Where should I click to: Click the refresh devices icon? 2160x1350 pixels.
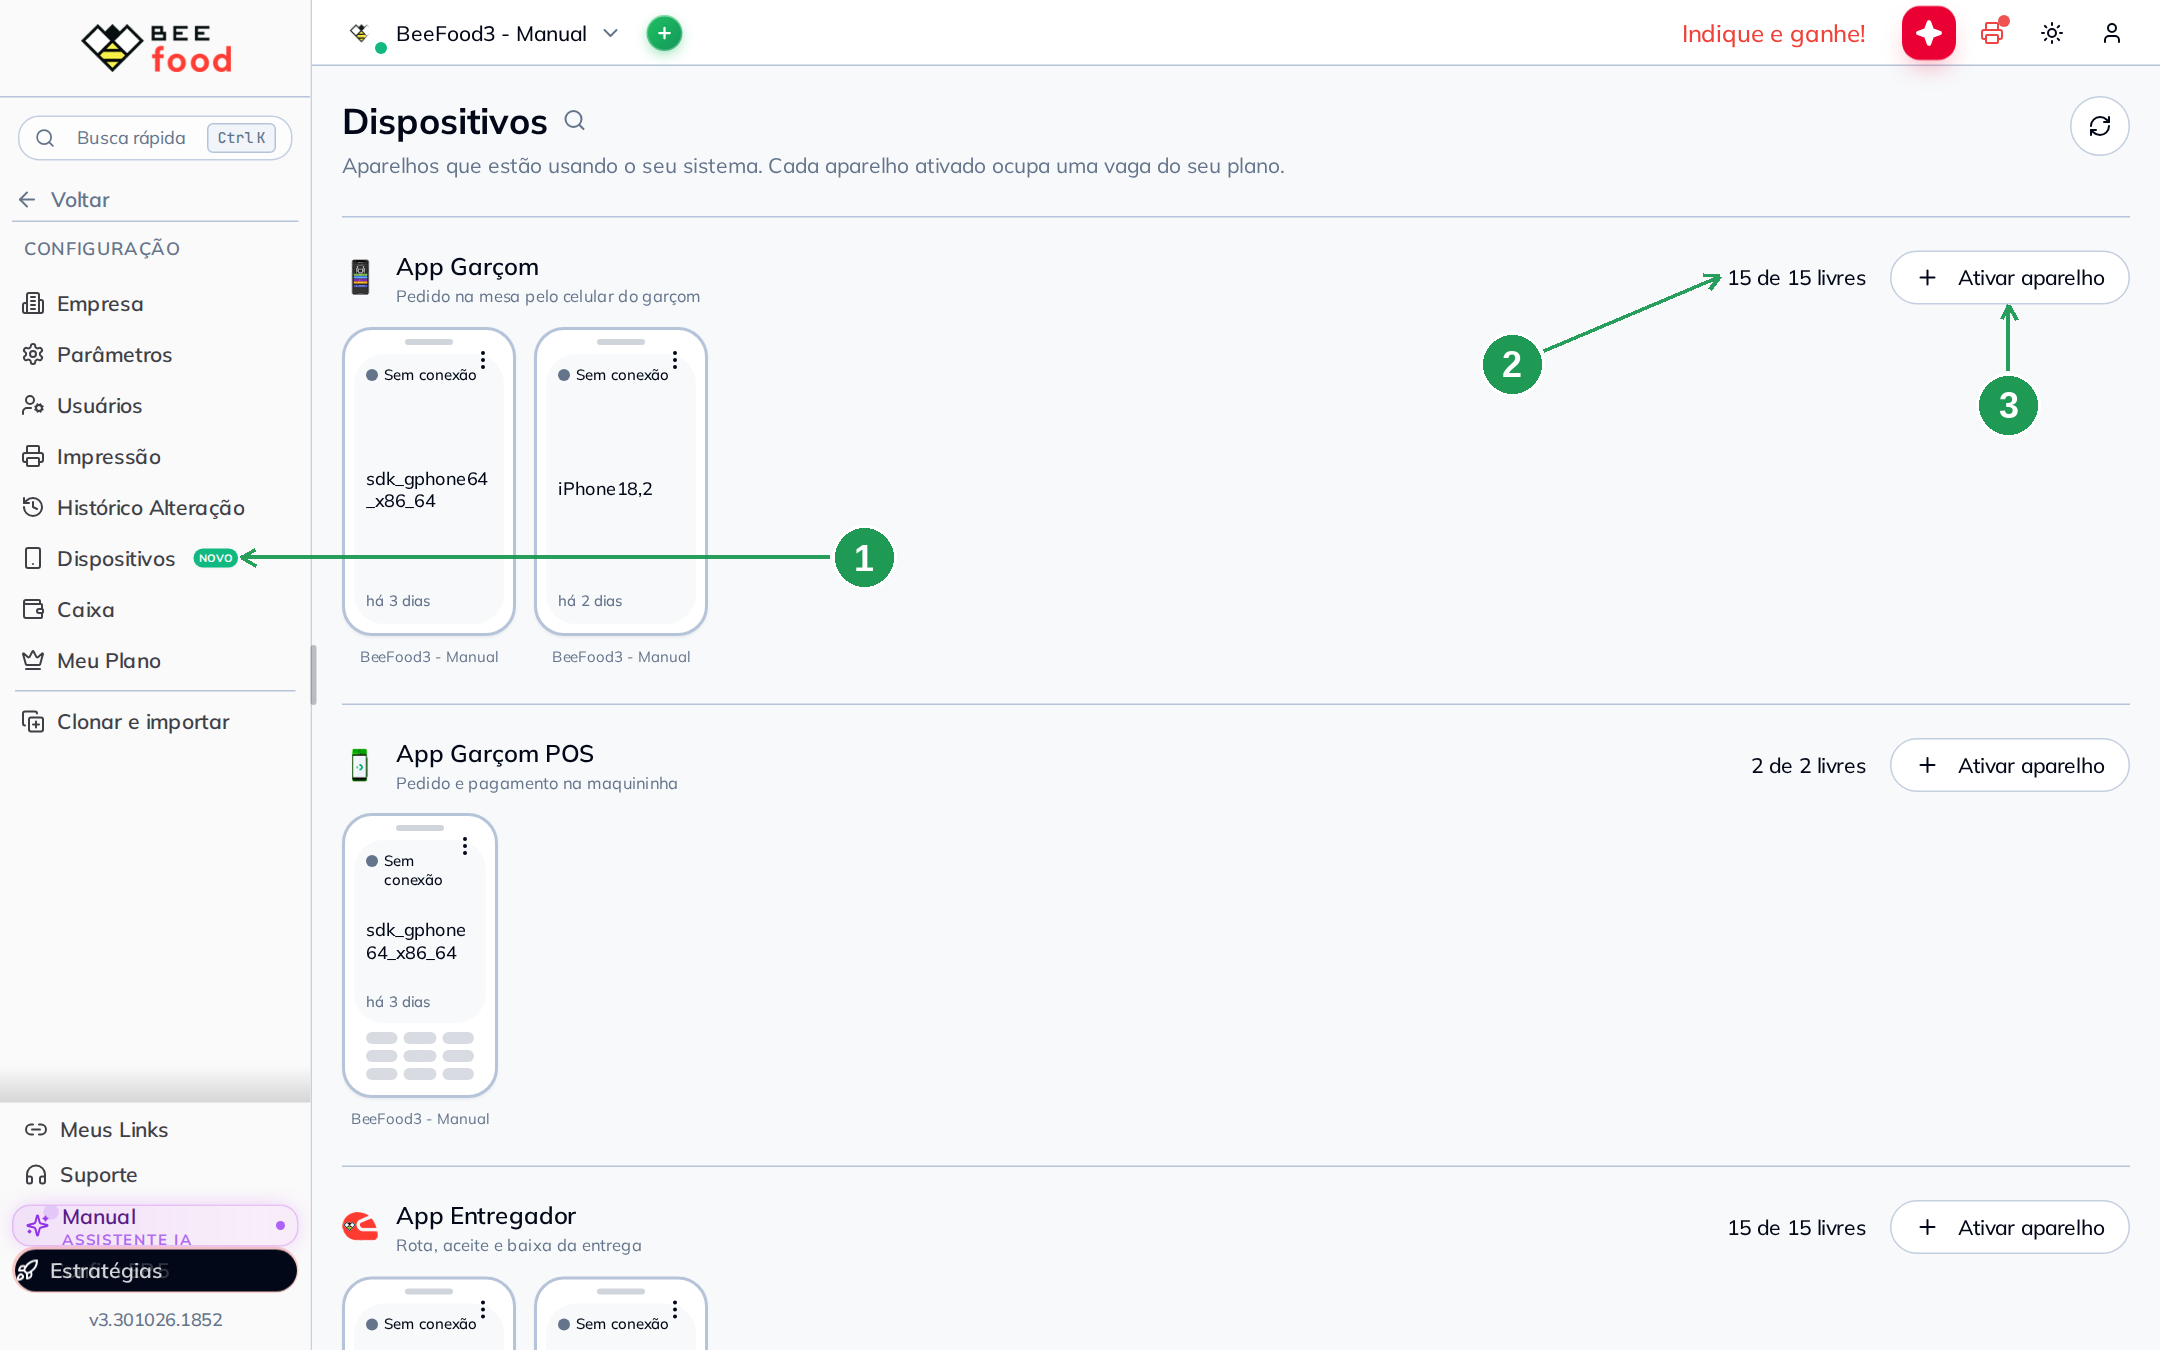(2099, 126)
